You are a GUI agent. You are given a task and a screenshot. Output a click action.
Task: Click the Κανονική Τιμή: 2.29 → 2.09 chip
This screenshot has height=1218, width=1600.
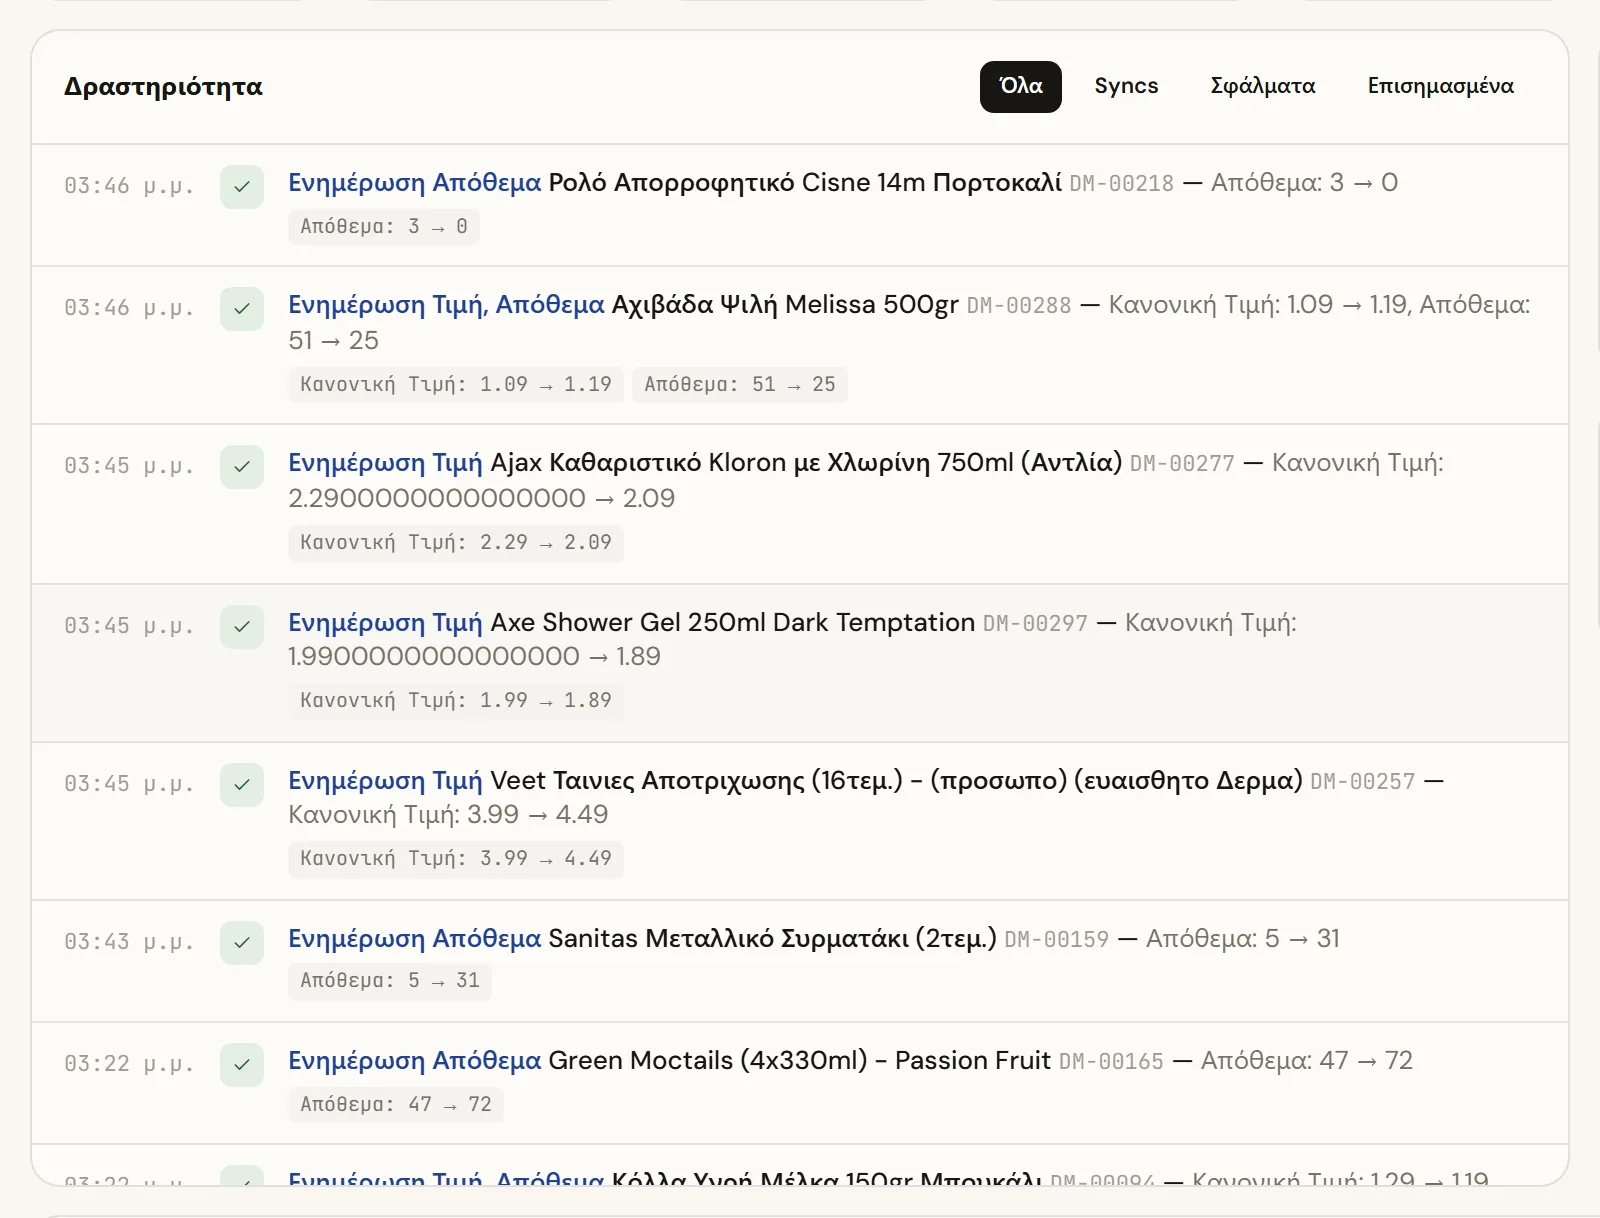(x=456, y=543)
